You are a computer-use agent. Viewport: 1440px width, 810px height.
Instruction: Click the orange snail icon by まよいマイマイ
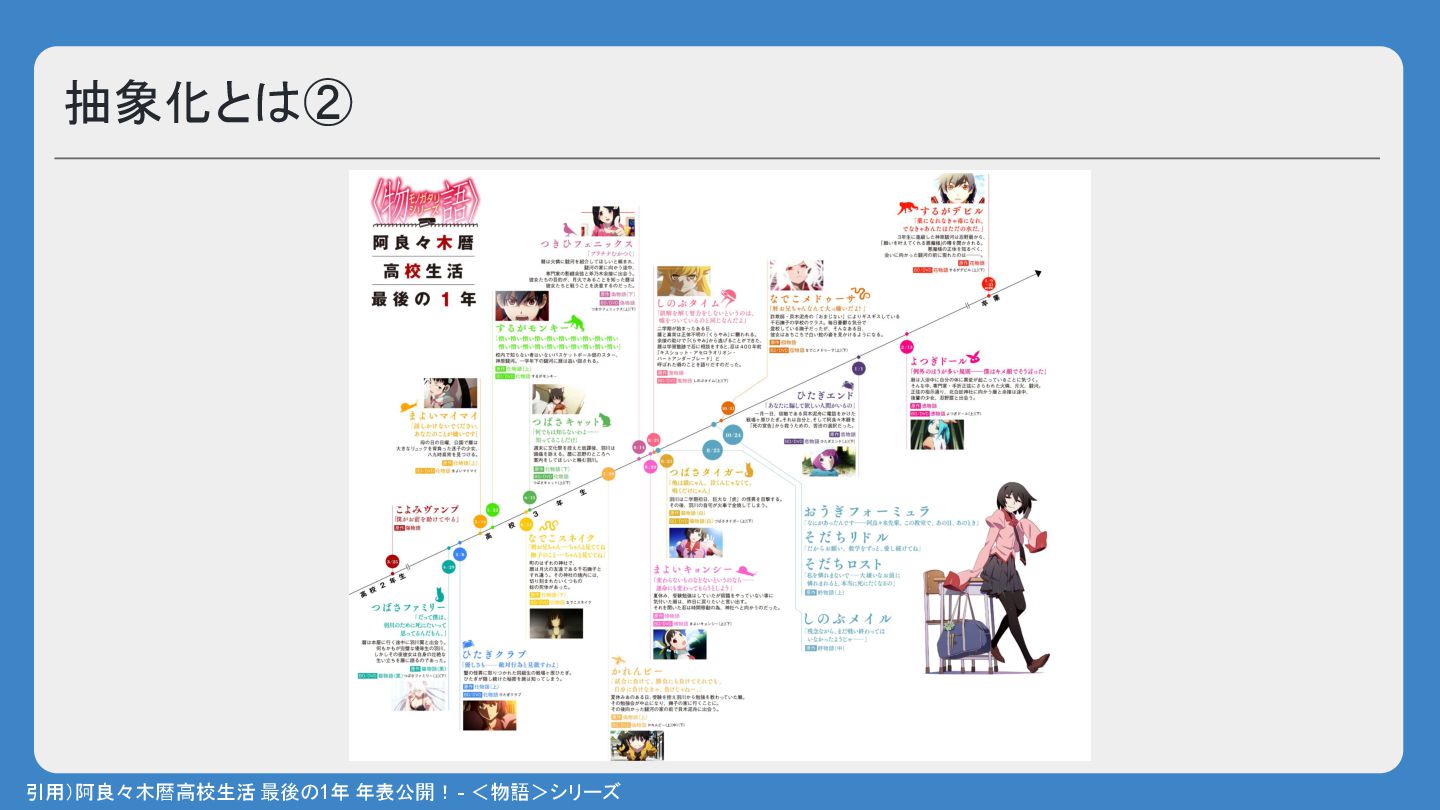click(x=407, y=407)
